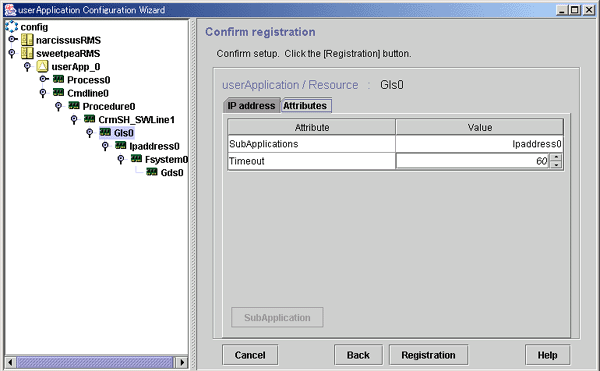Select the sweetpeaRMS label in tree
Screen dimensions: 600x371
click(68, 54)
